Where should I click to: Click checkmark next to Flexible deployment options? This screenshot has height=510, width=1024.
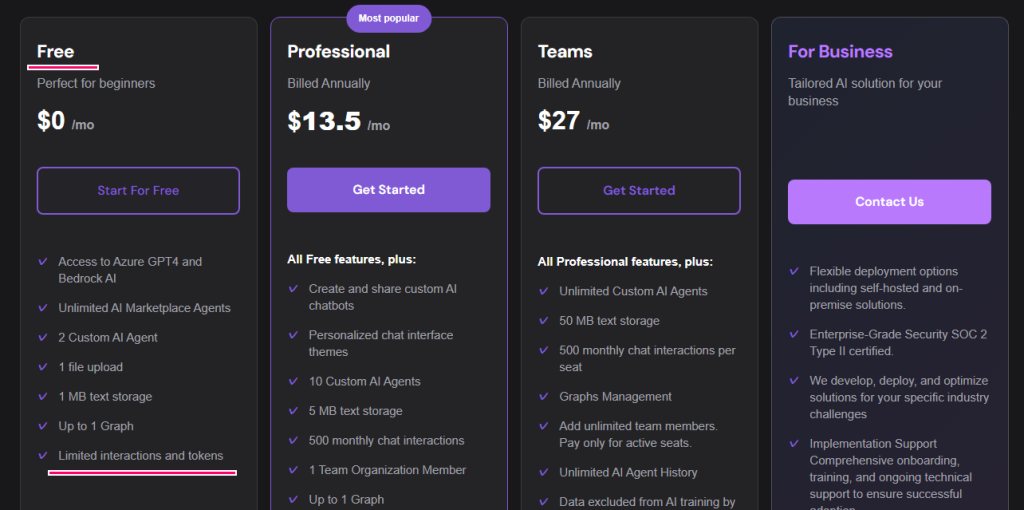793,271
